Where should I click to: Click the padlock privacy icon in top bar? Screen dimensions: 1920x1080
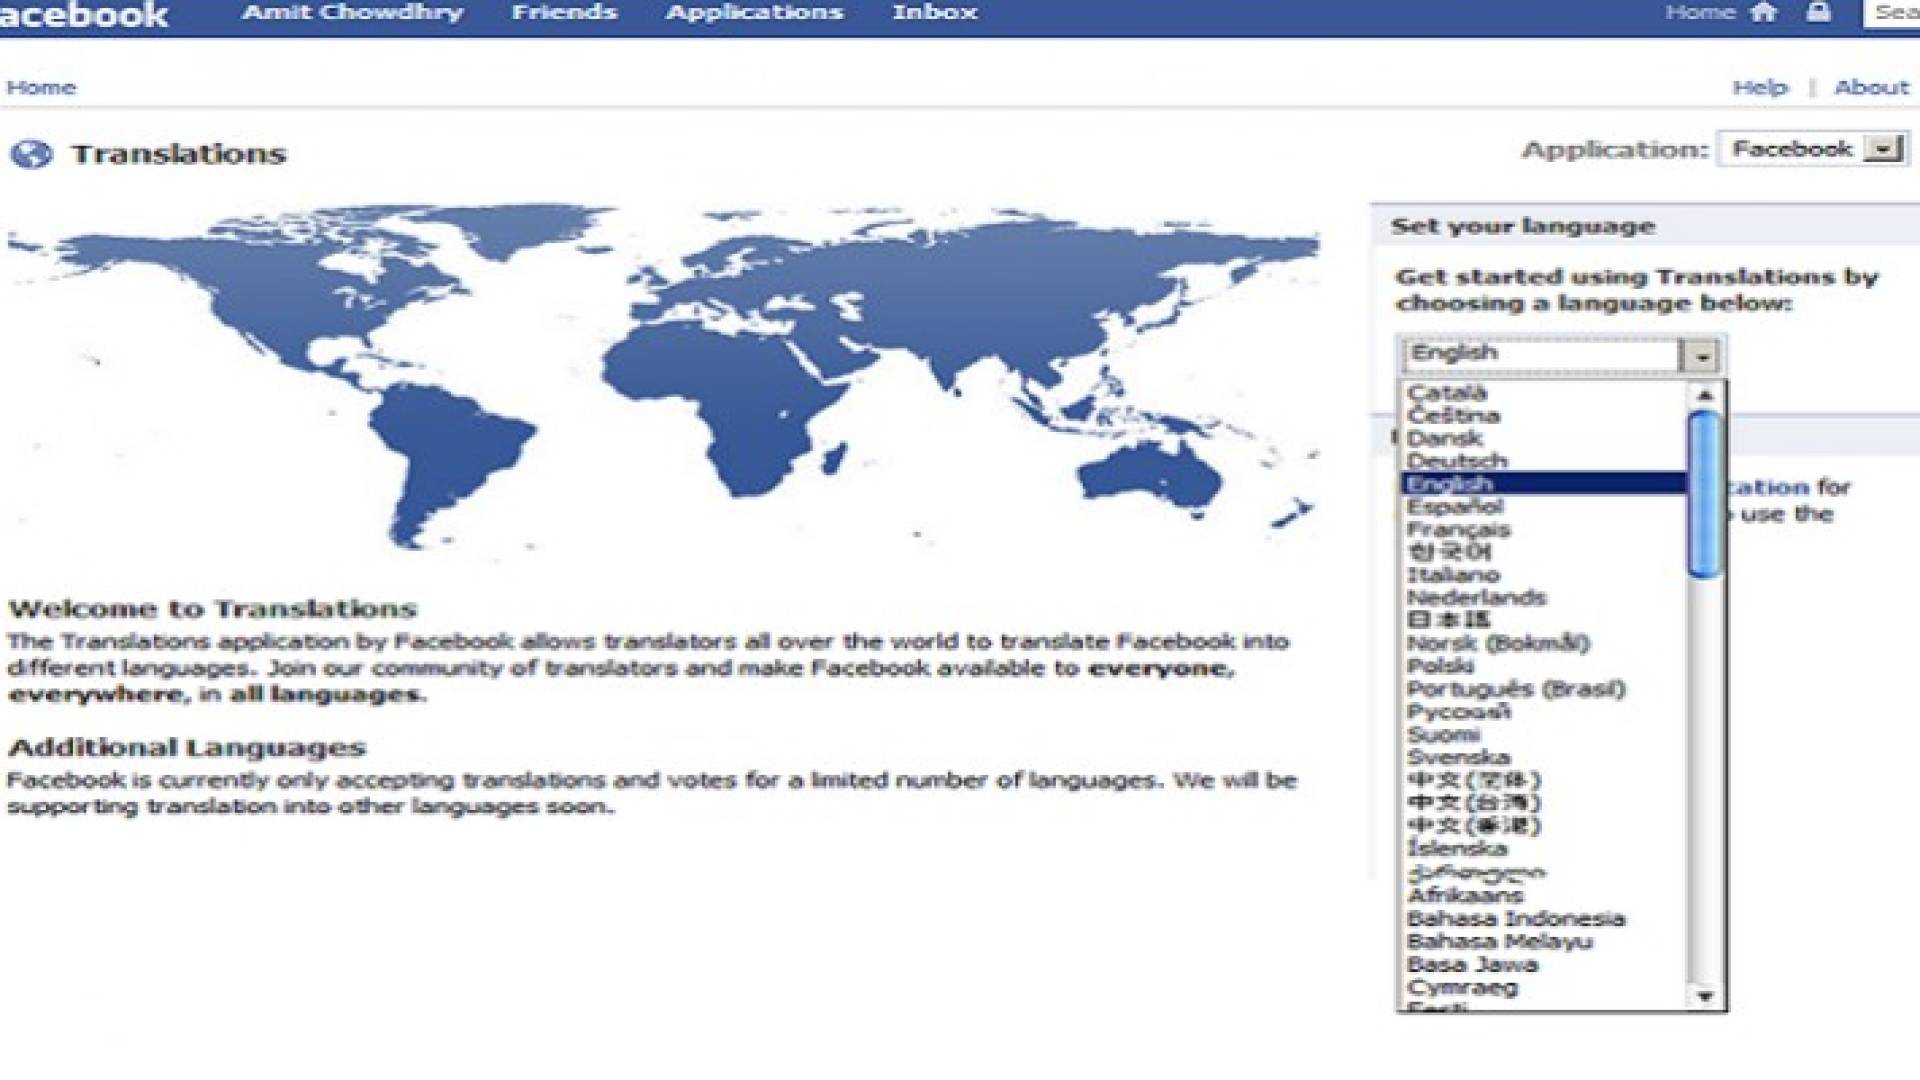pyautogui.click(x=1819, y=12)
